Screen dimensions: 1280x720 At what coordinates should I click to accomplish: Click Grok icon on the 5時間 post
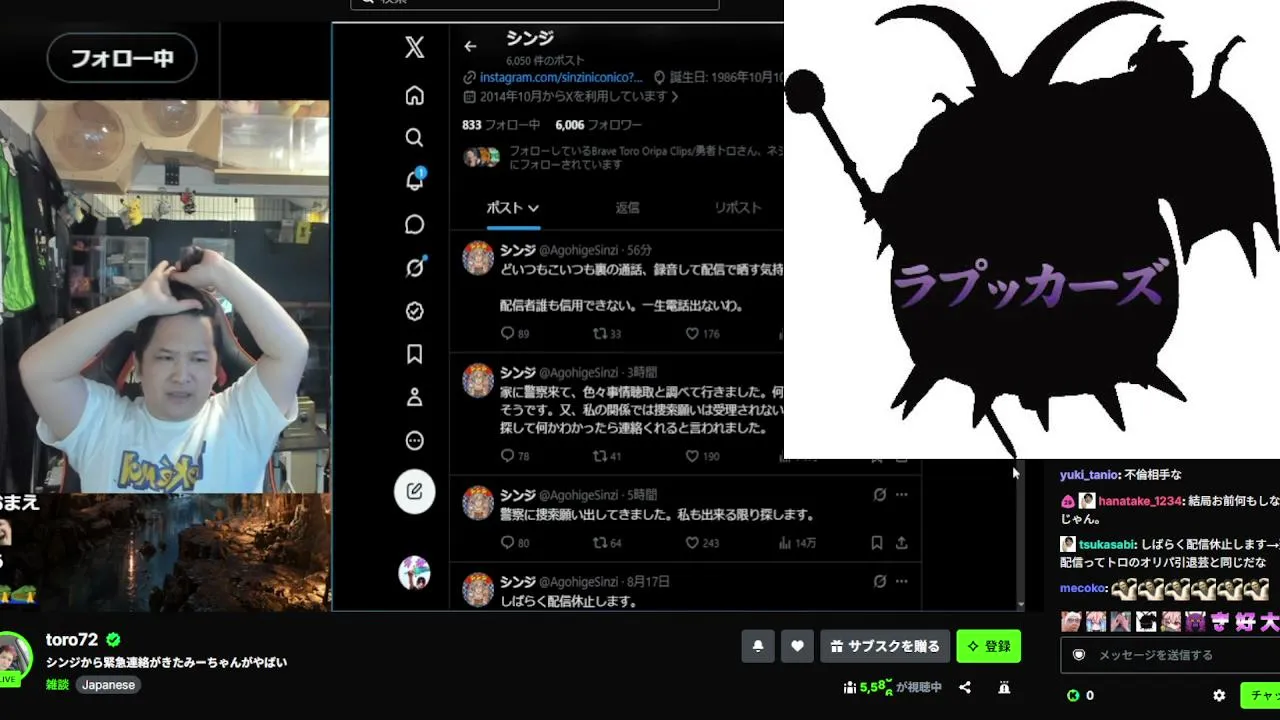(x=879, y=495)
